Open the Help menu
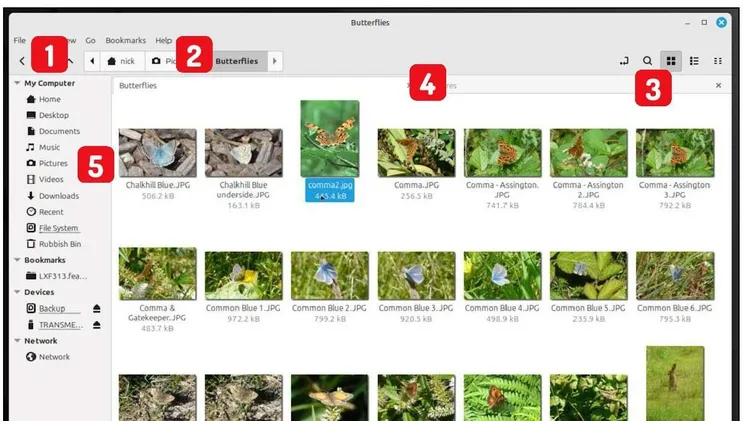Screen dimensions: 750x421 [164, 40]
